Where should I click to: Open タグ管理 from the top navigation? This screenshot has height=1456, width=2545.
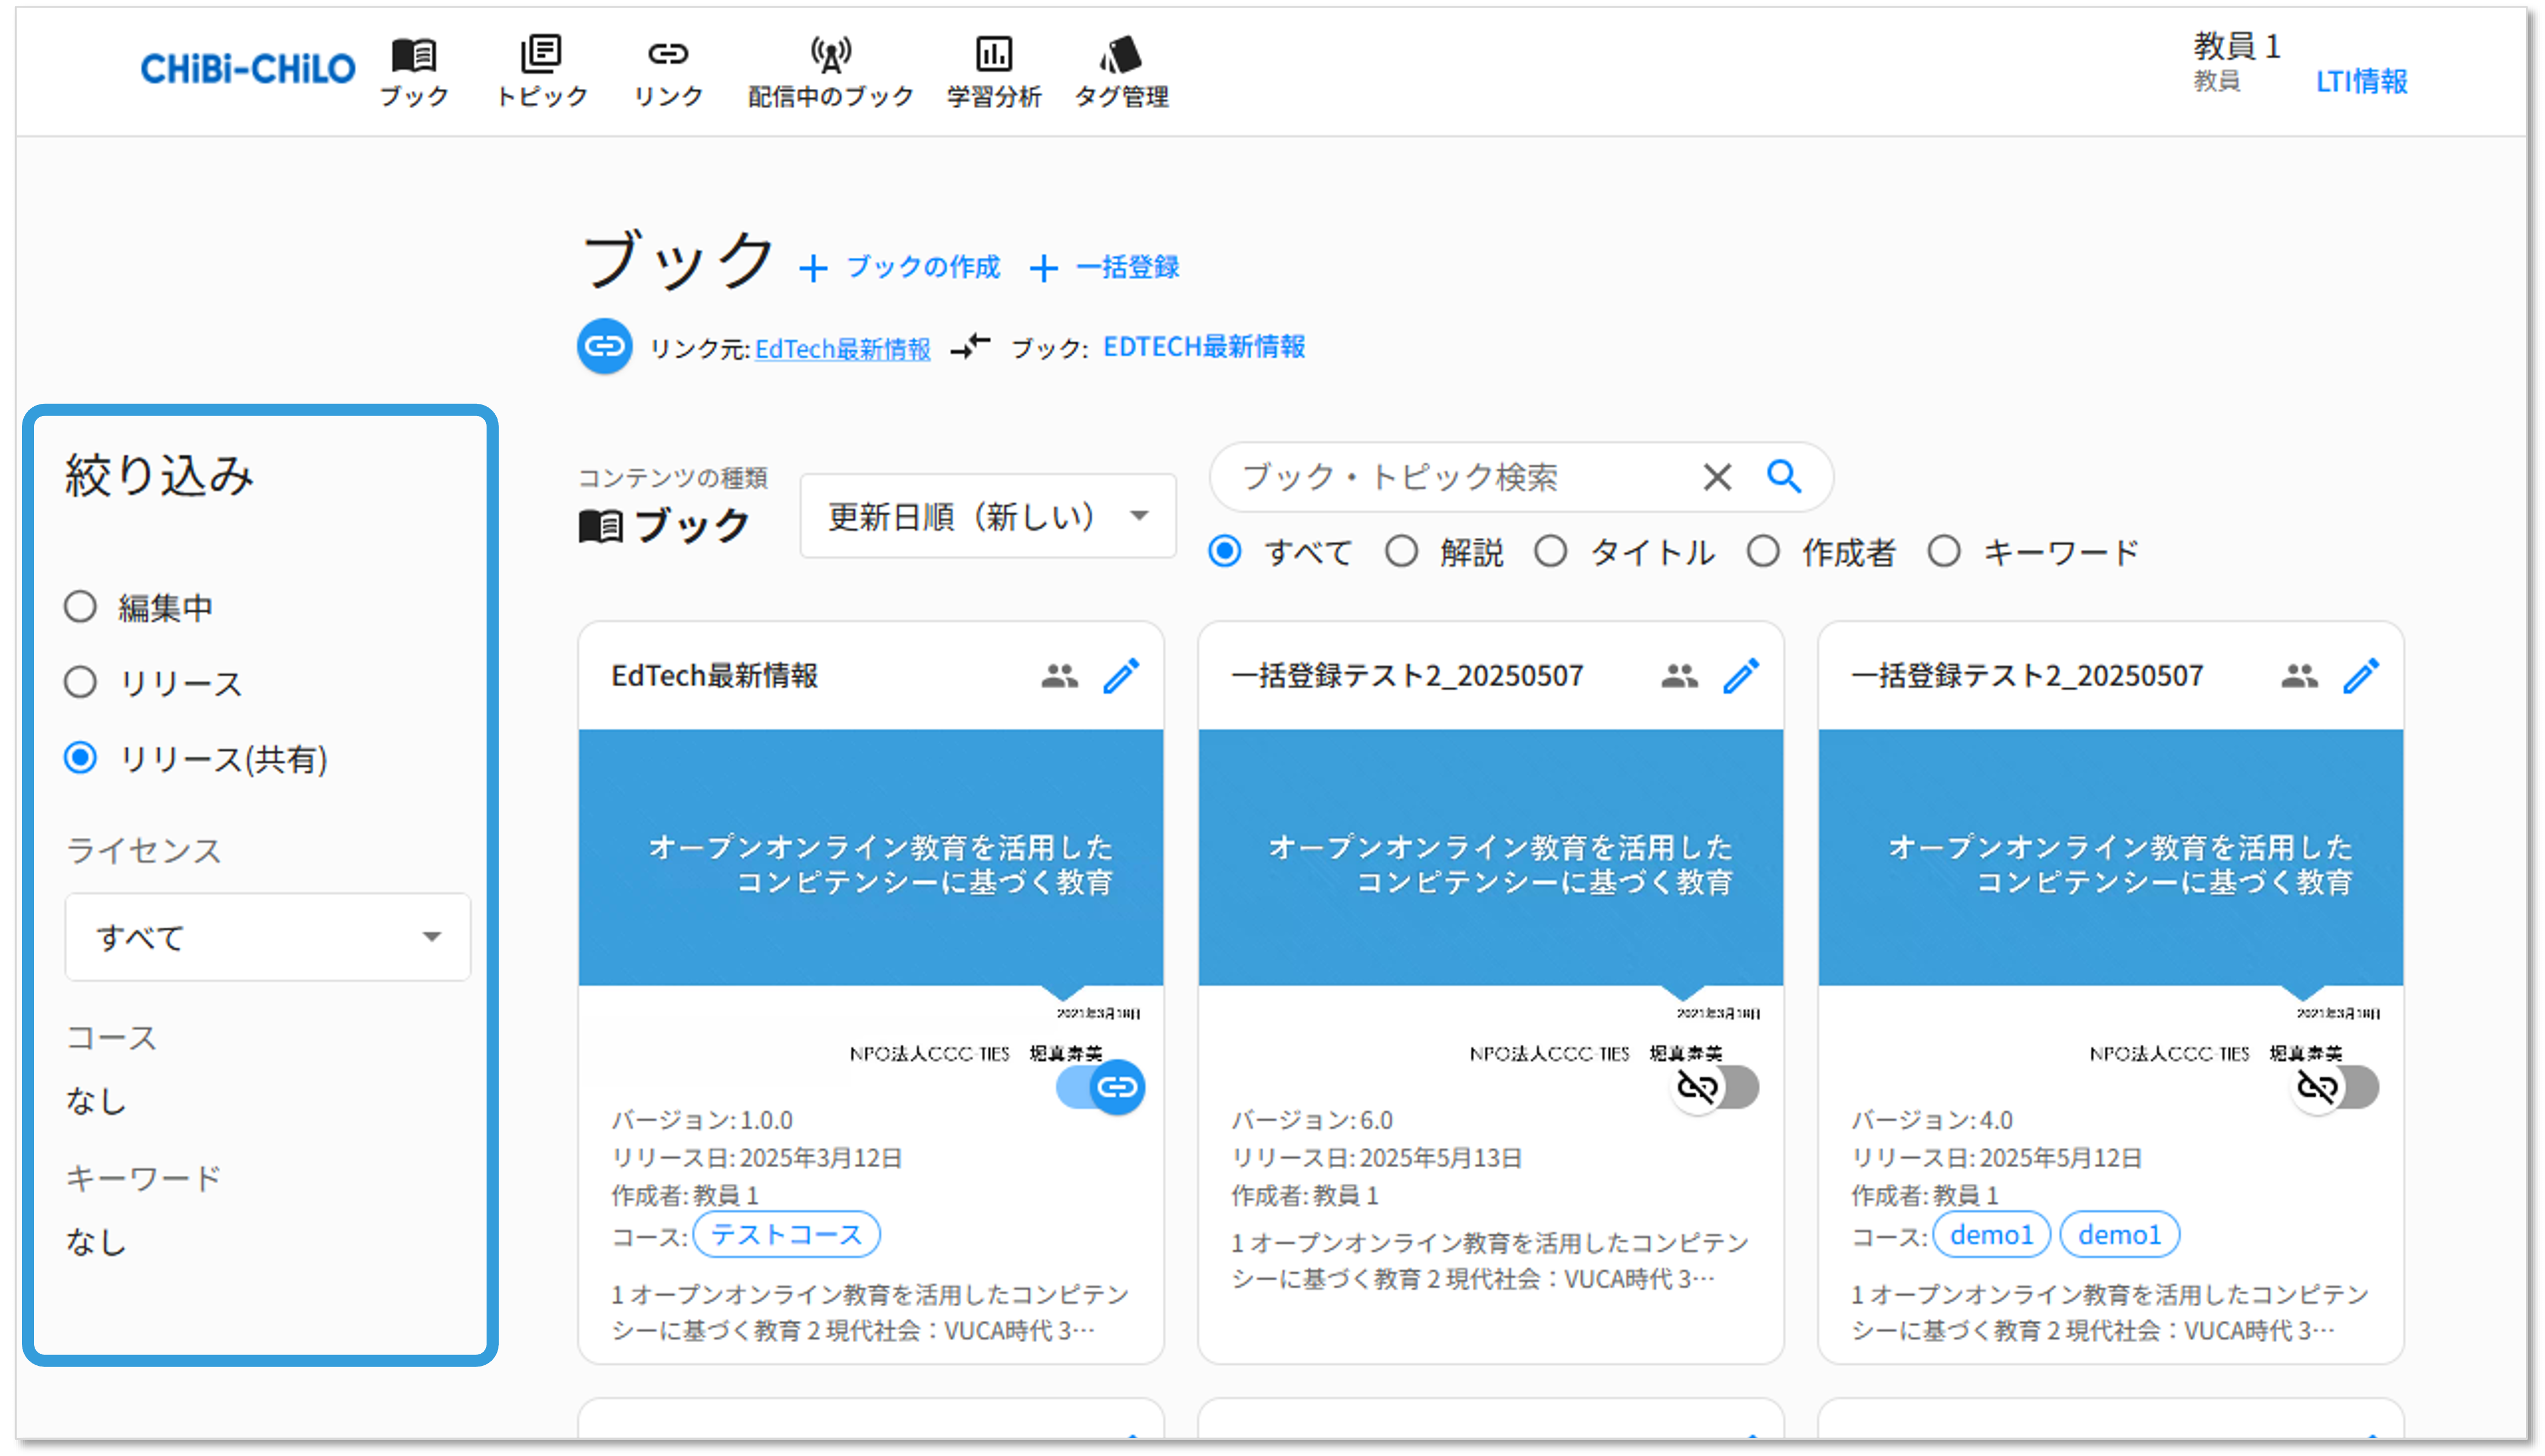pos(1121,70)
